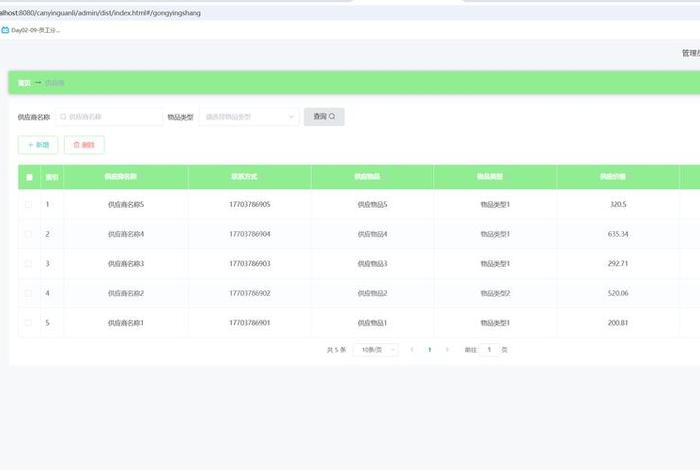The height and width of the screenshot is (470, 700).
Task: Click the search icon in supplier name field
Action: click(x=63, y=117)
